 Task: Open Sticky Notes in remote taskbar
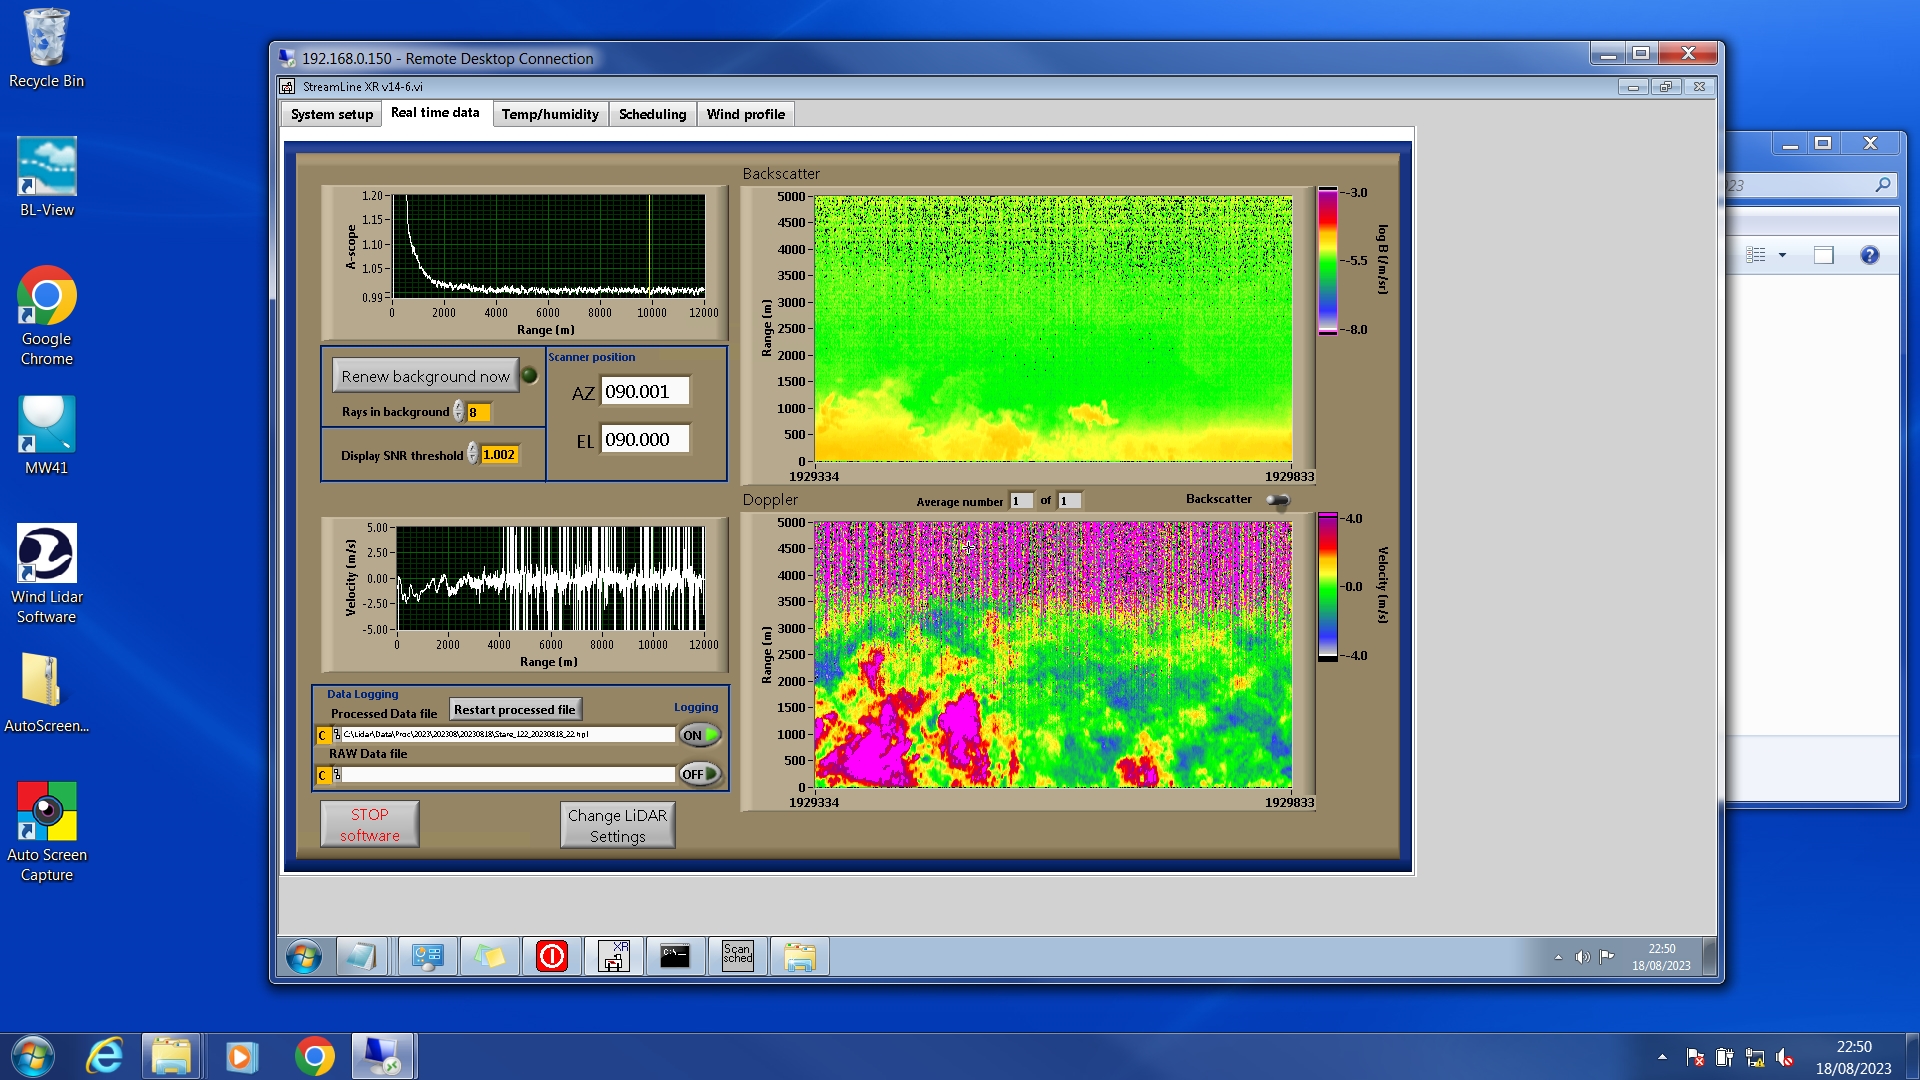[489, 956]
